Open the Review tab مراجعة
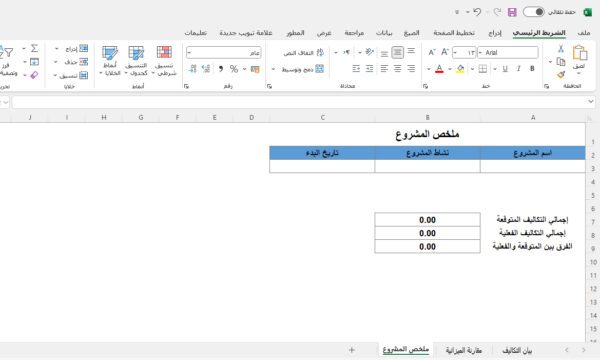The width and height of the screenshot is (600, 360). [x=354, y=33]
